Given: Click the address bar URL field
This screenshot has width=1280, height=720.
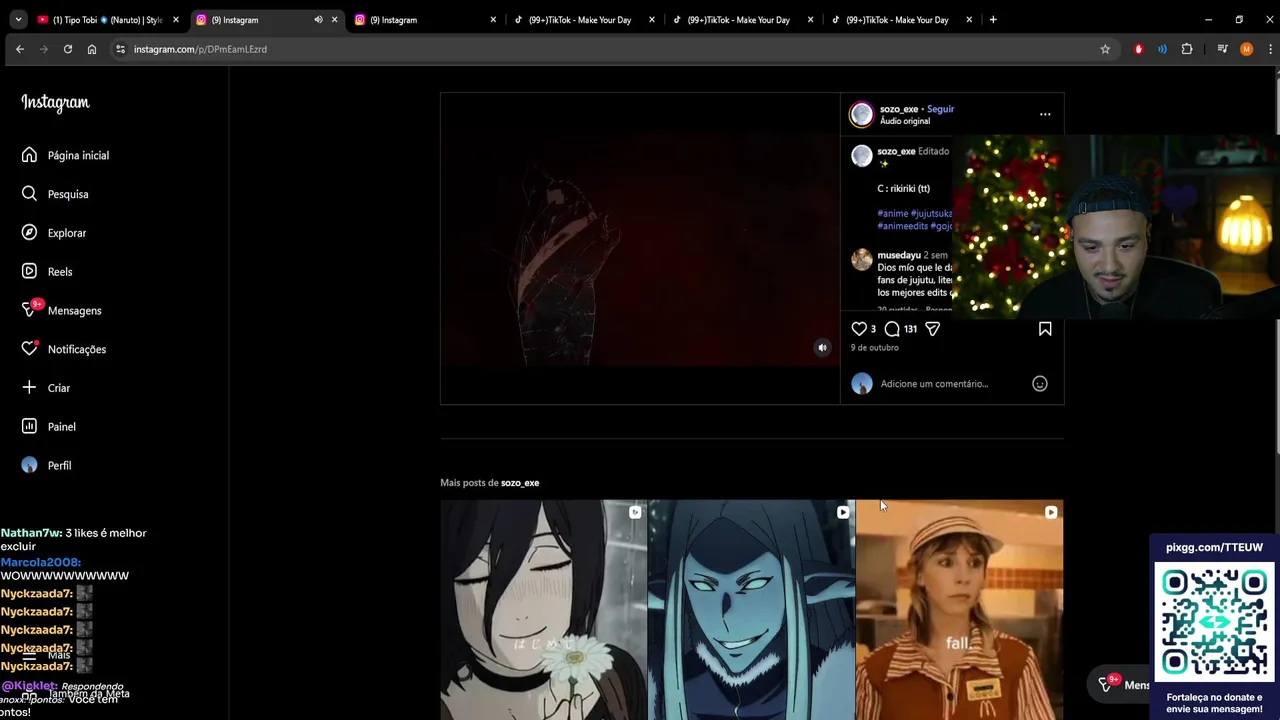Looking at the screenshot, I should click(x=600, y=49).
